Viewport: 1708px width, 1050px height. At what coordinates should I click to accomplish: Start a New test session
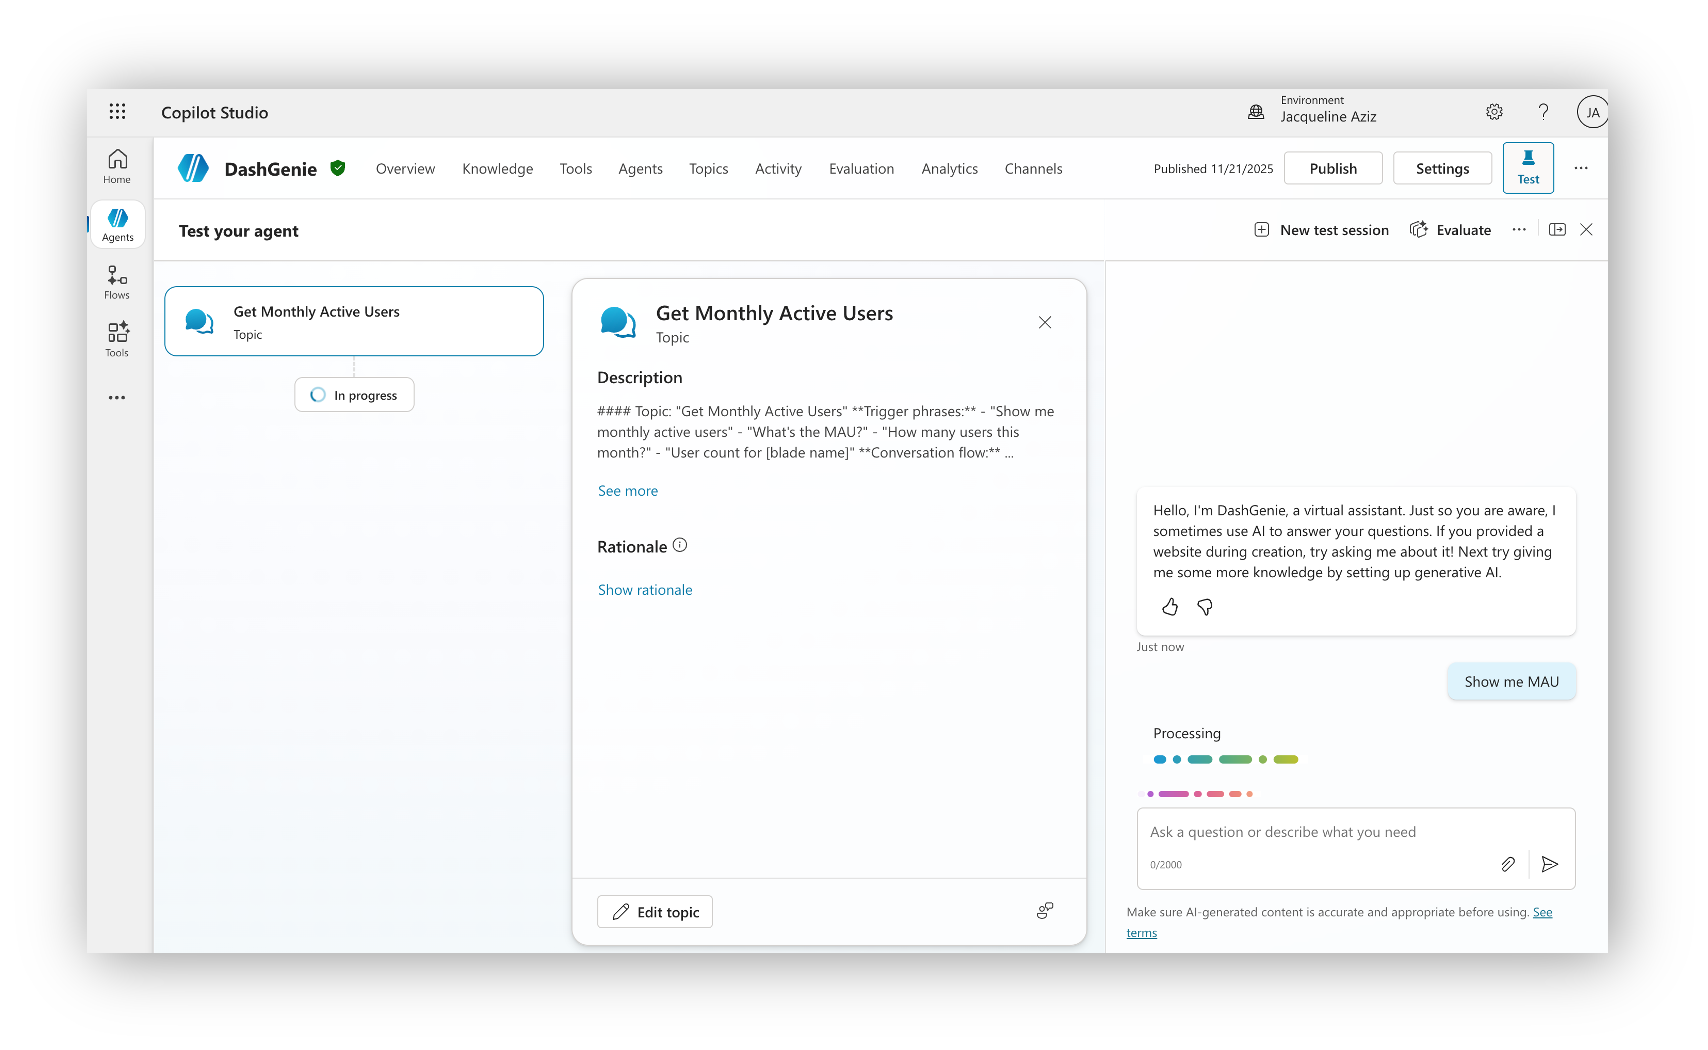(1322, 230)
